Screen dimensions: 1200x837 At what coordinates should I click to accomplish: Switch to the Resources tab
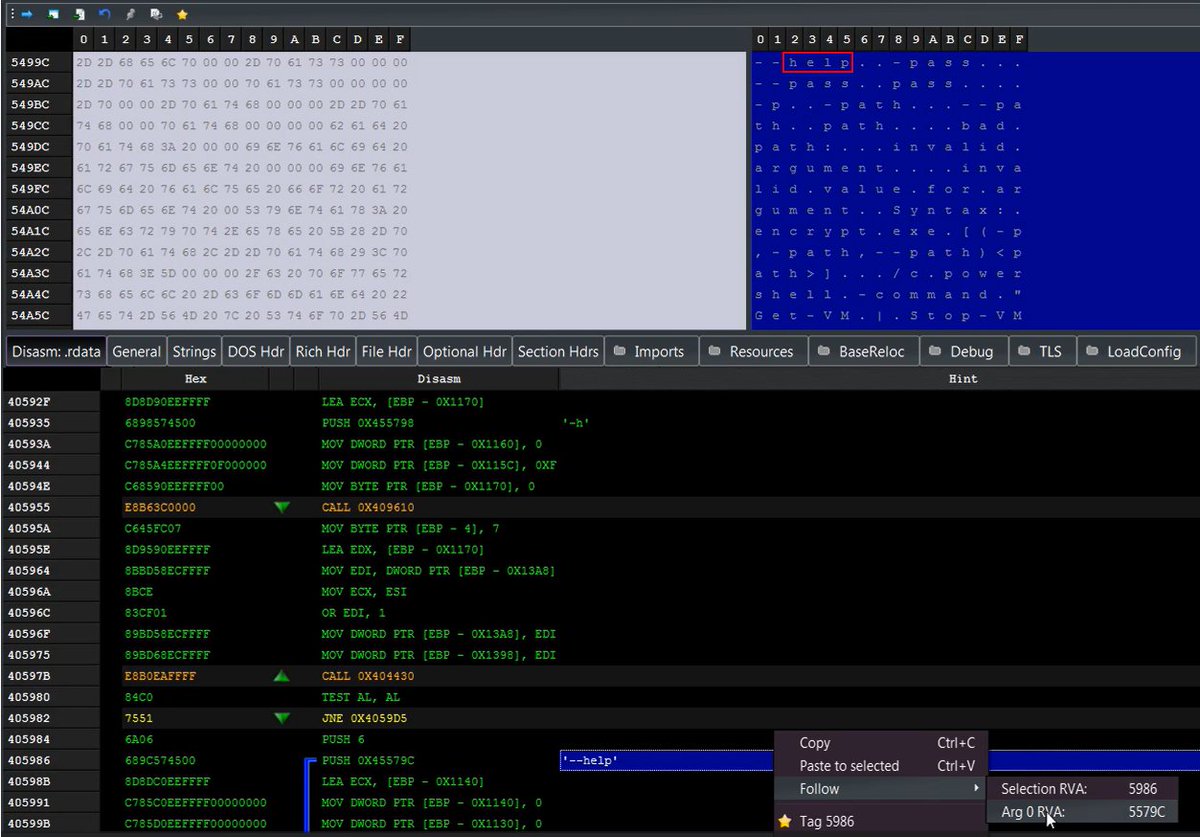(752, 351)
